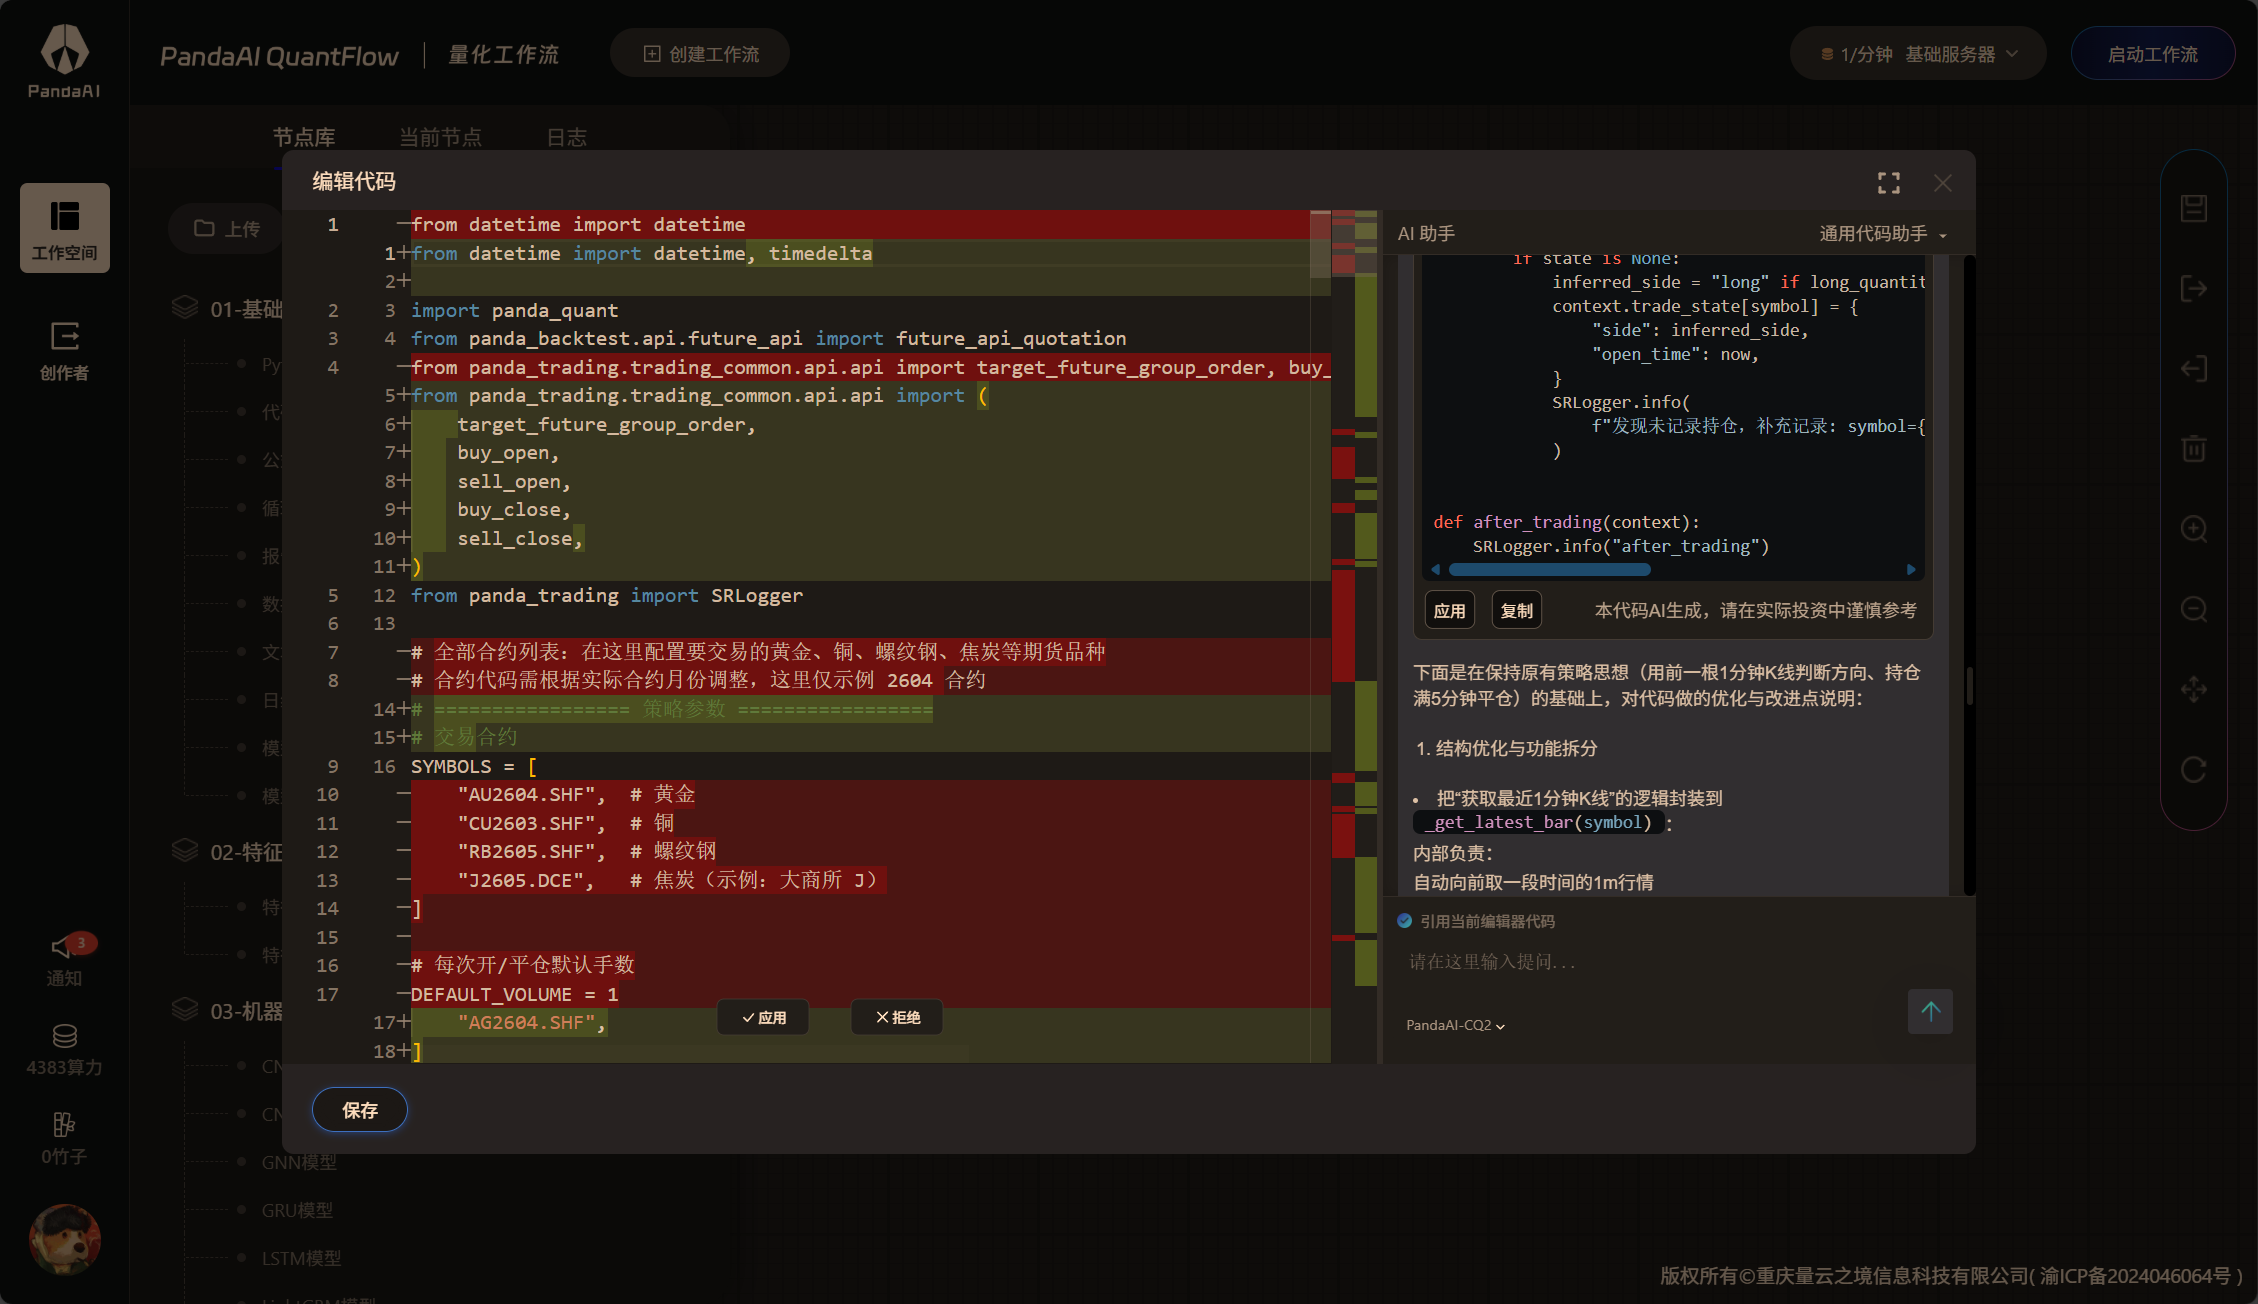This screenshot has width=2258, height=1304.
Task: Click the line 'from panda_trading import SRLogger'
Action: [x=606, y=595]
